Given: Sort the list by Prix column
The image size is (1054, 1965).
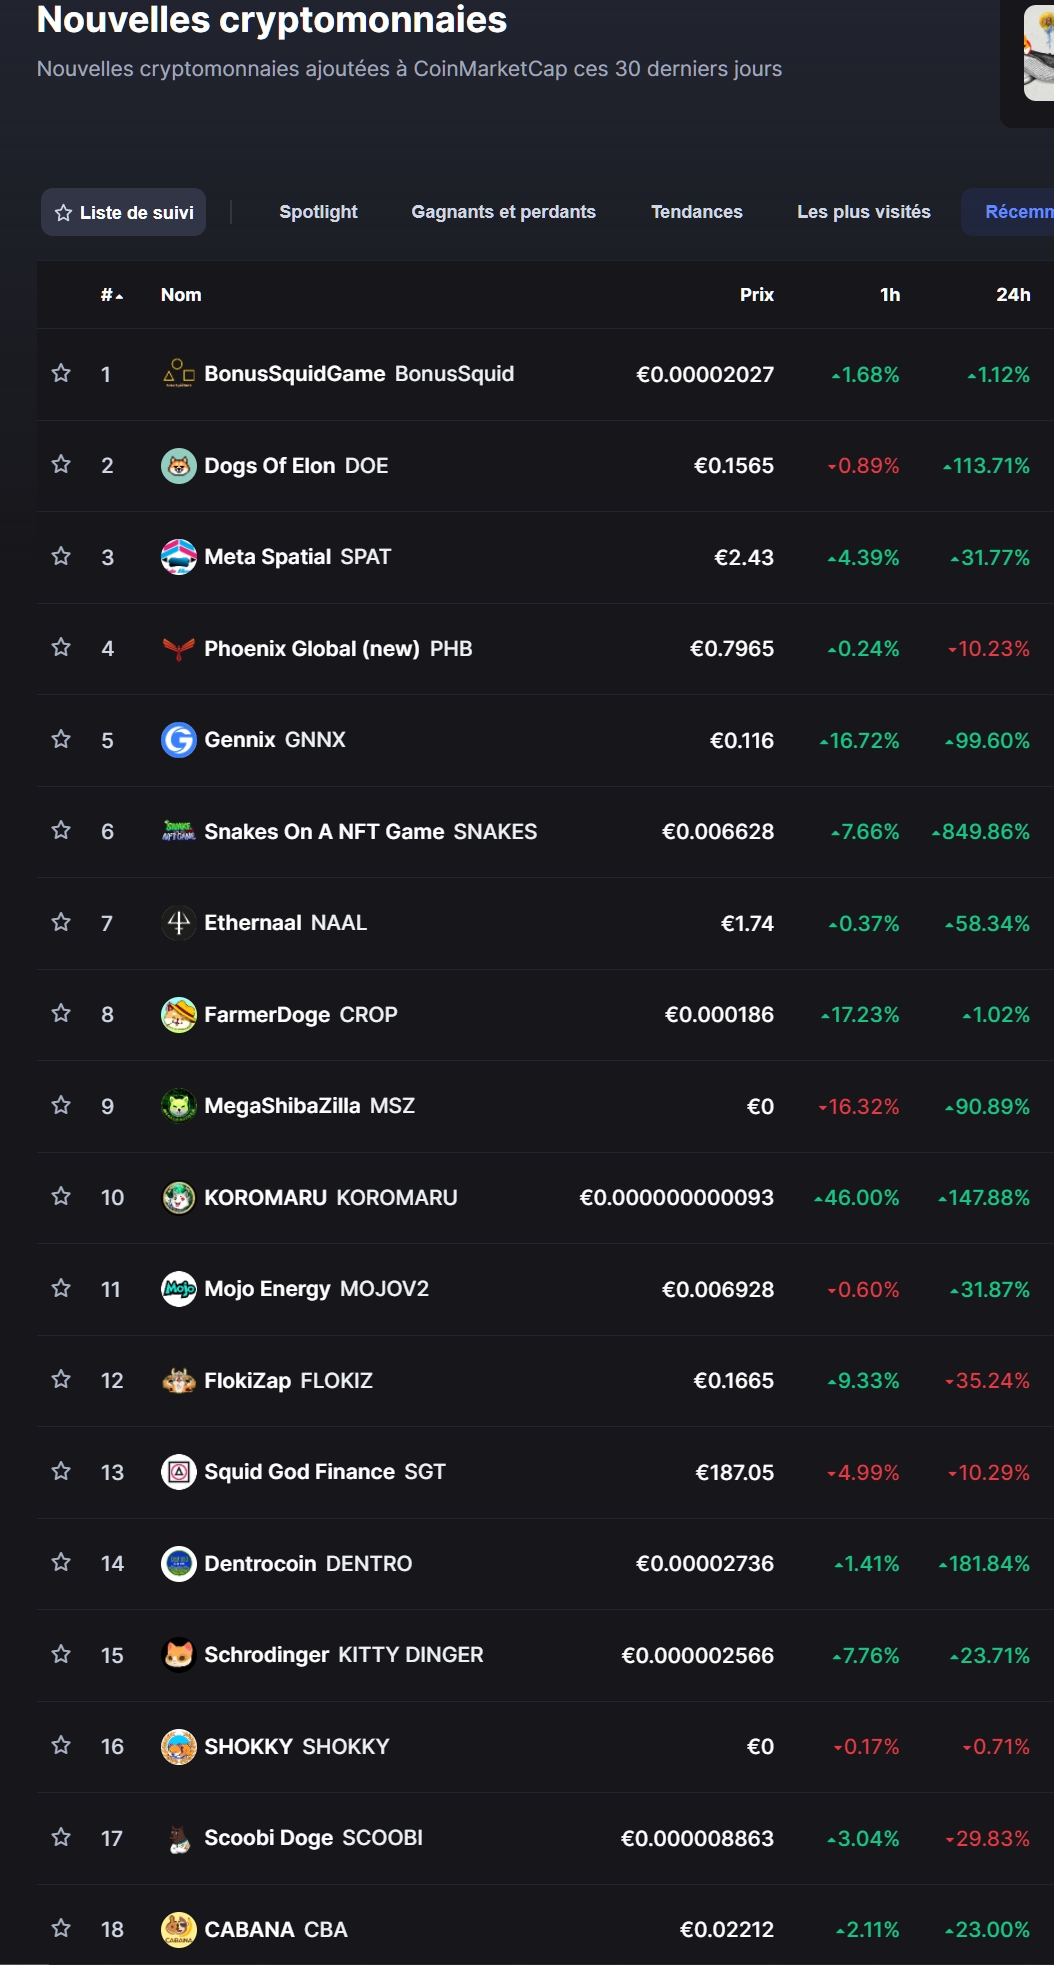Looking at the screenshot, I should pos(756,295).
